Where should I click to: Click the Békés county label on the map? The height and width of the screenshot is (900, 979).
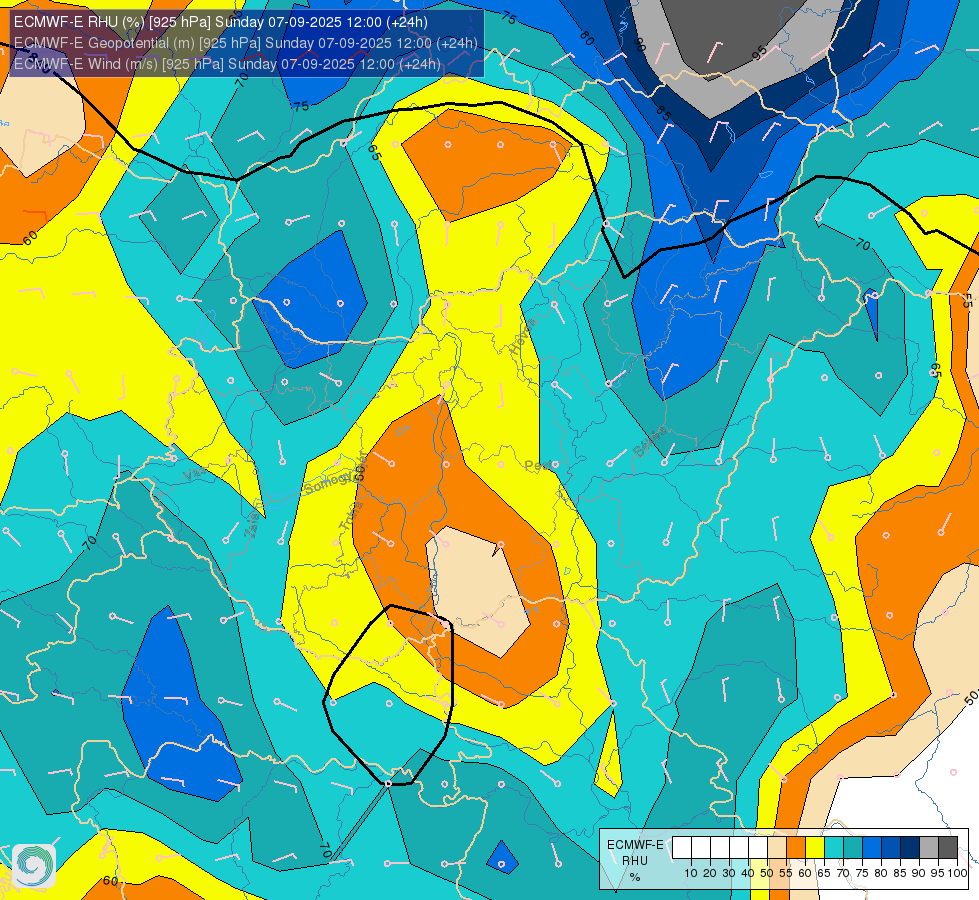tap(649, 442)
